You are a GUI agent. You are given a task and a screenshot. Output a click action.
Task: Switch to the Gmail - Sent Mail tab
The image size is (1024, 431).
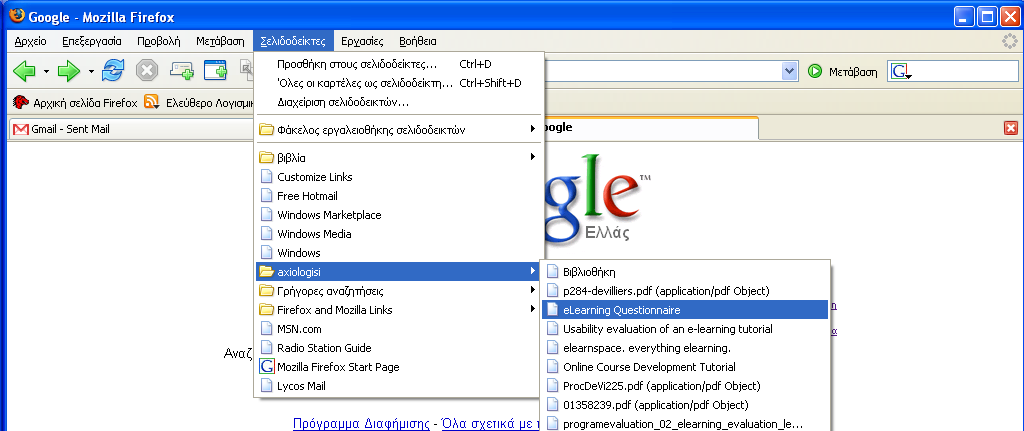click(x=129, y=129)
